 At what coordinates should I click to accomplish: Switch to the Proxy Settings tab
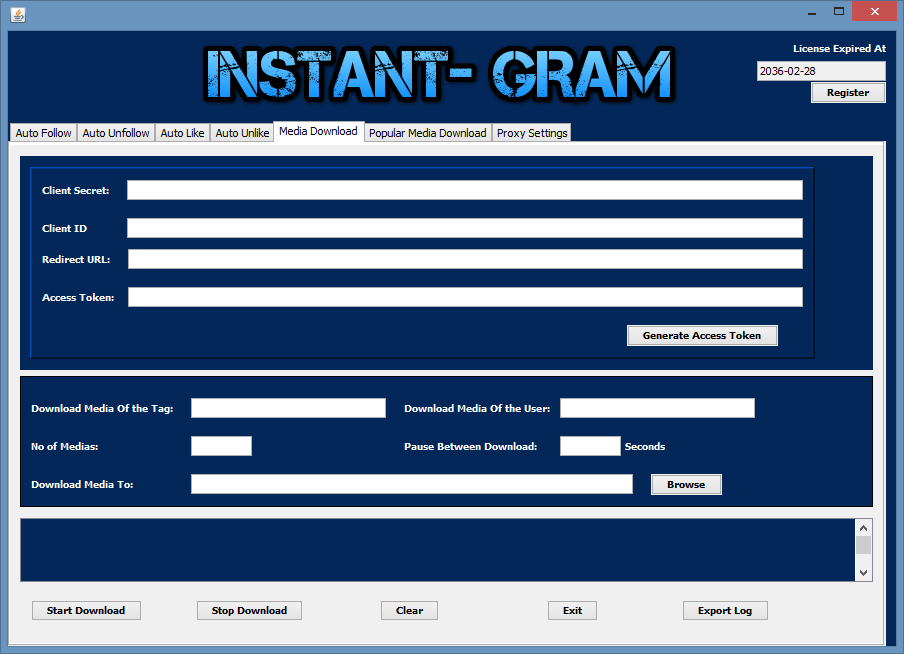coord(532,133)
